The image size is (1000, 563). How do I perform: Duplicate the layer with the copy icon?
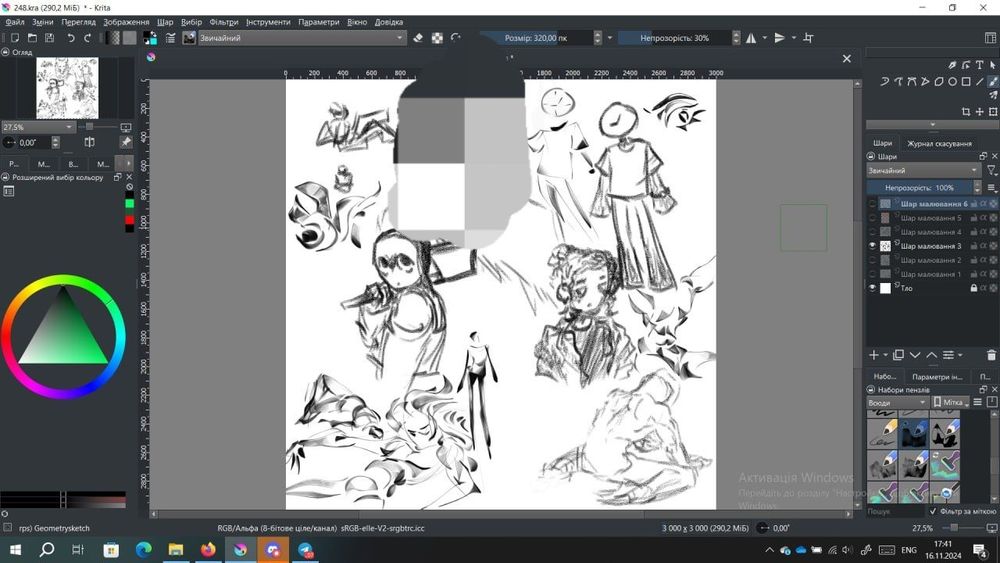pyautogui.click(x=899, y=355)
